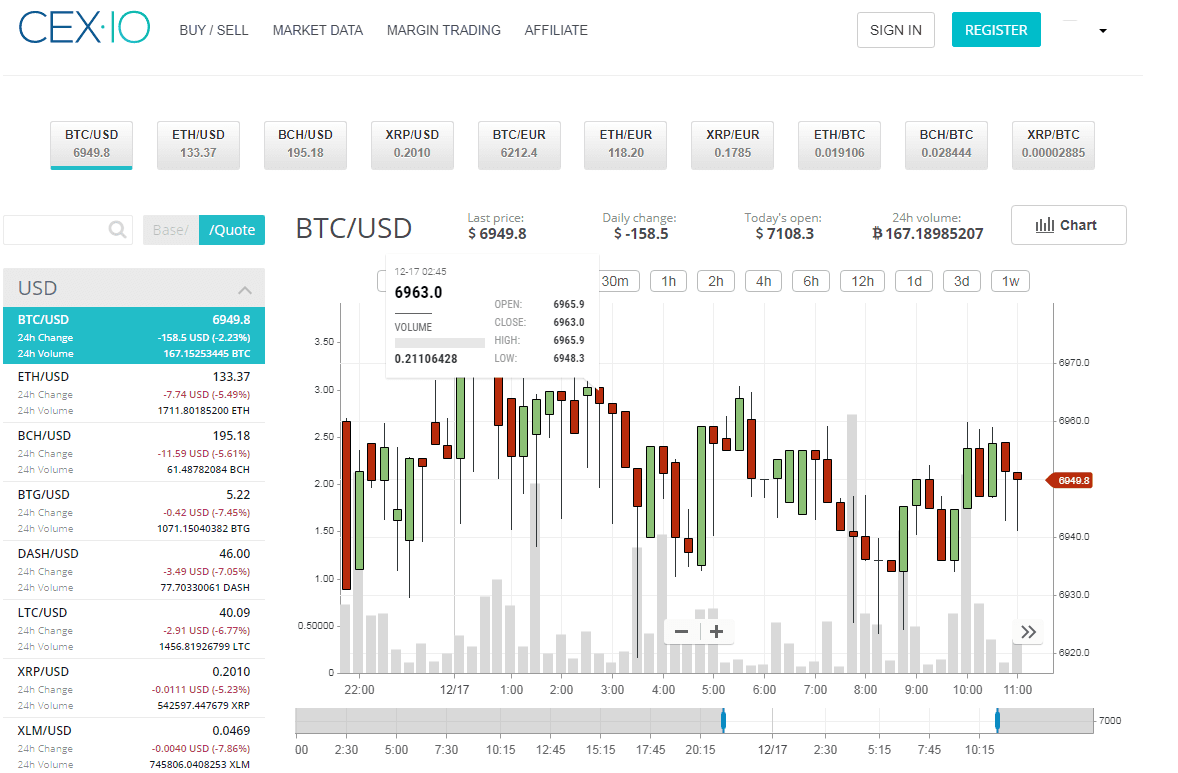Viewport: 1178px width, 773px height.
Task: Set the chart interval to 1h
Action: [669, 281]
